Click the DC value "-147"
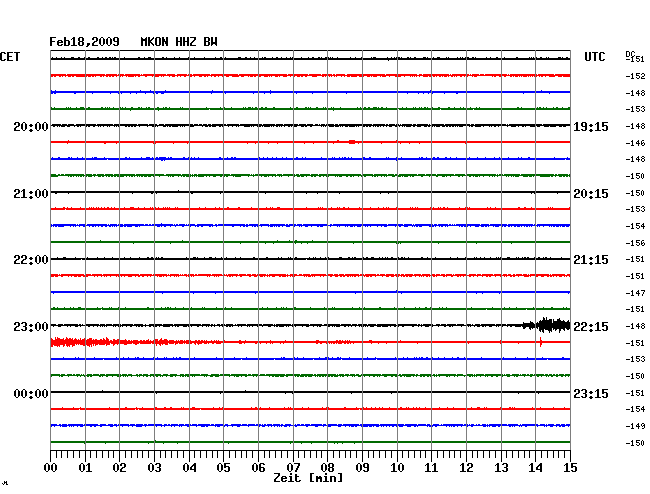This screenshot has width=650, height=494. tap(635, 293)
